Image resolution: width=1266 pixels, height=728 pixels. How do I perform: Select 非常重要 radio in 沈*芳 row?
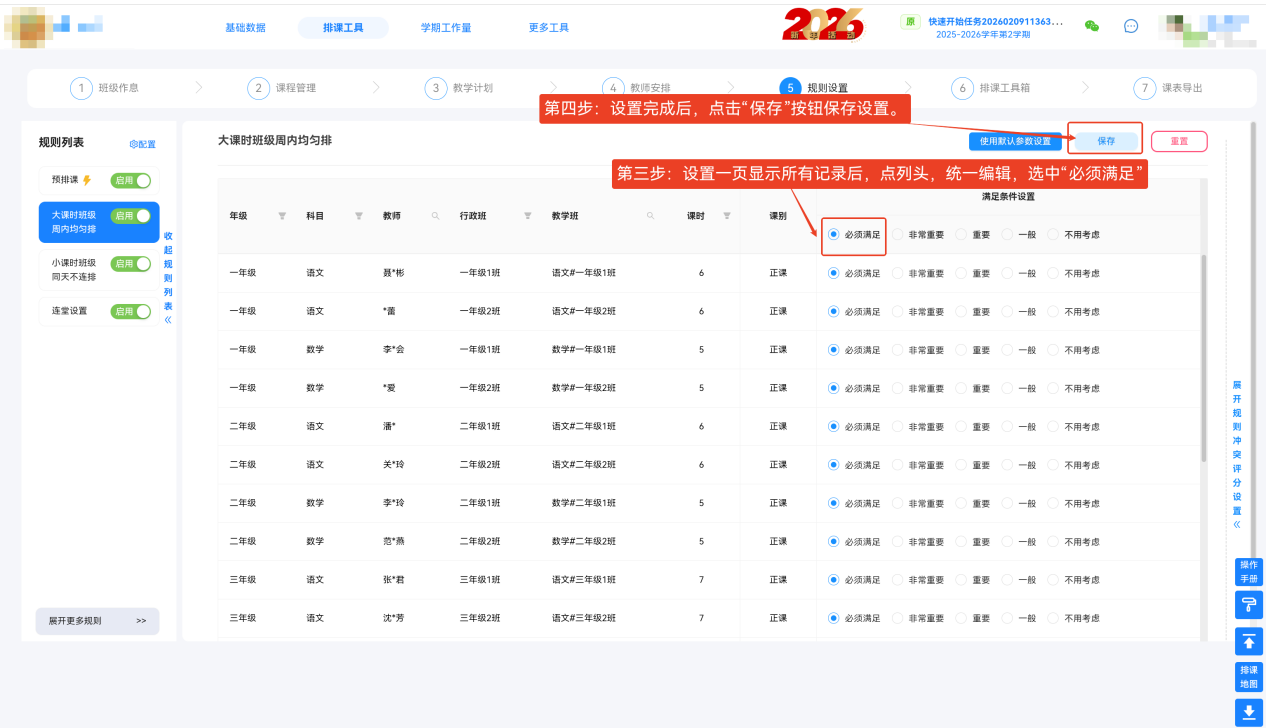pos(897,618)
